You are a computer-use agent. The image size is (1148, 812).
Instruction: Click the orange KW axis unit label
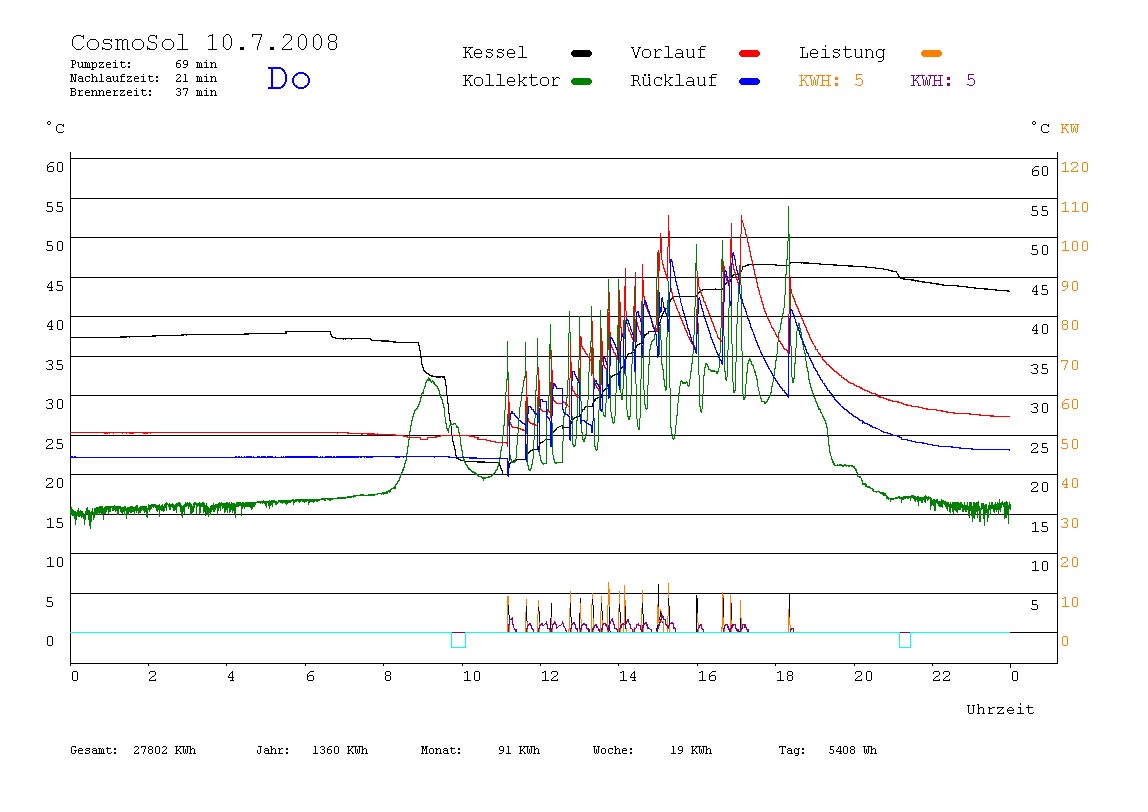pos(1070,129)
